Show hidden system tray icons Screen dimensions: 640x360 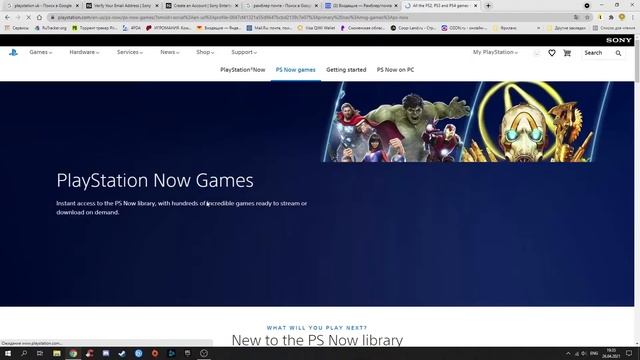(568, 353)
